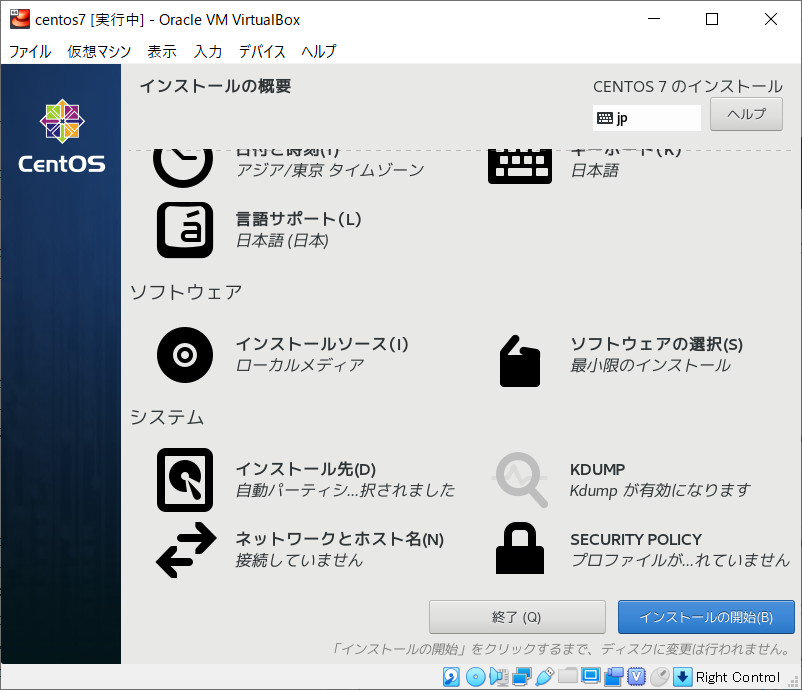Viewport: 802px width, 690px height.
Task: Open Language Support icon
Action: point(185,230)
